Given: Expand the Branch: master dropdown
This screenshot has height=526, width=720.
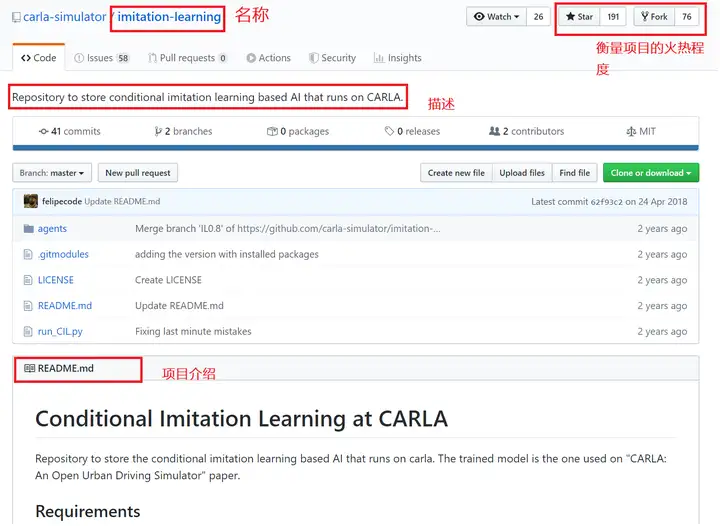Looking at the screenshot, I should pyautogui.click(x=52, y=173).
